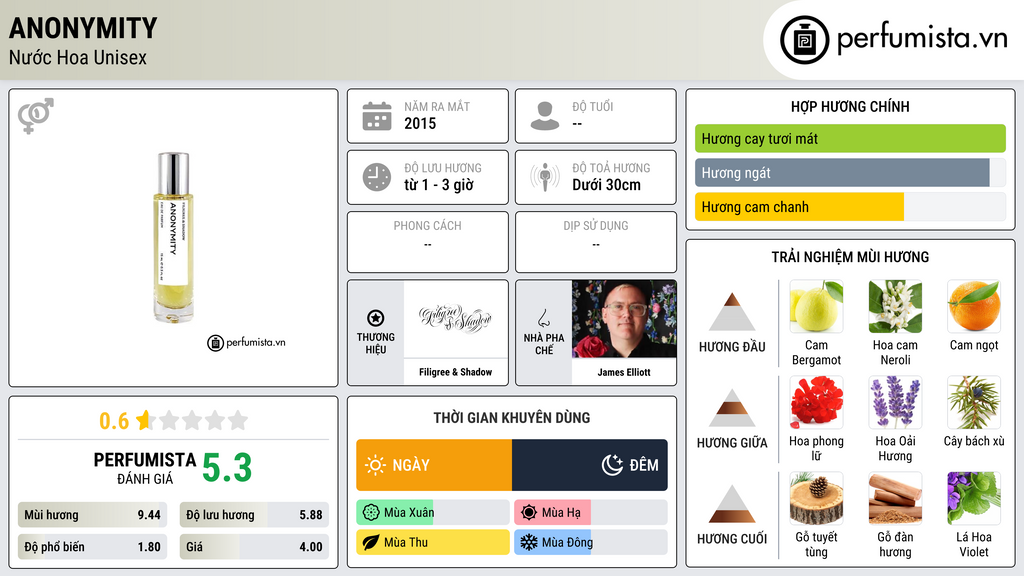1024x576 pixels.
Task: Select the Đêm nighttime bar
Action: 590,465
